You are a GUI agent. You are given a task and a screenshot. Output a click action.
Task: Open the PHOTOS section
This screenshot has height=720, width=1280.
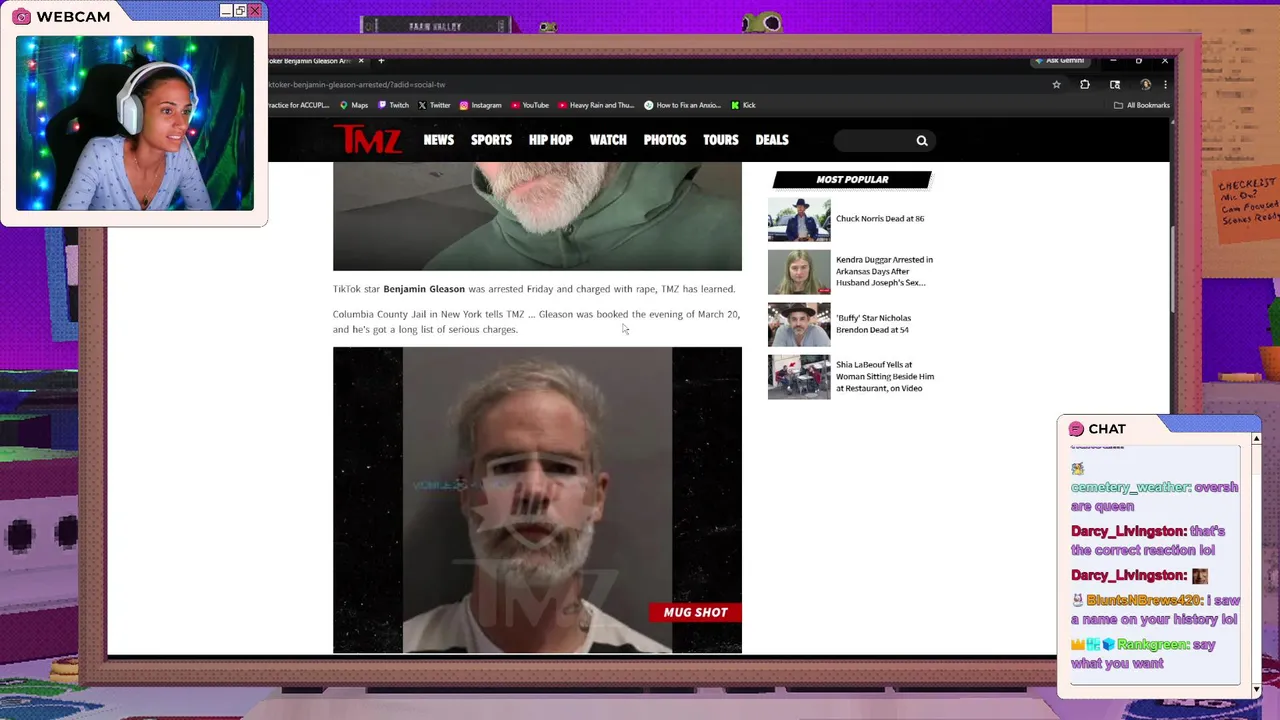665,140
